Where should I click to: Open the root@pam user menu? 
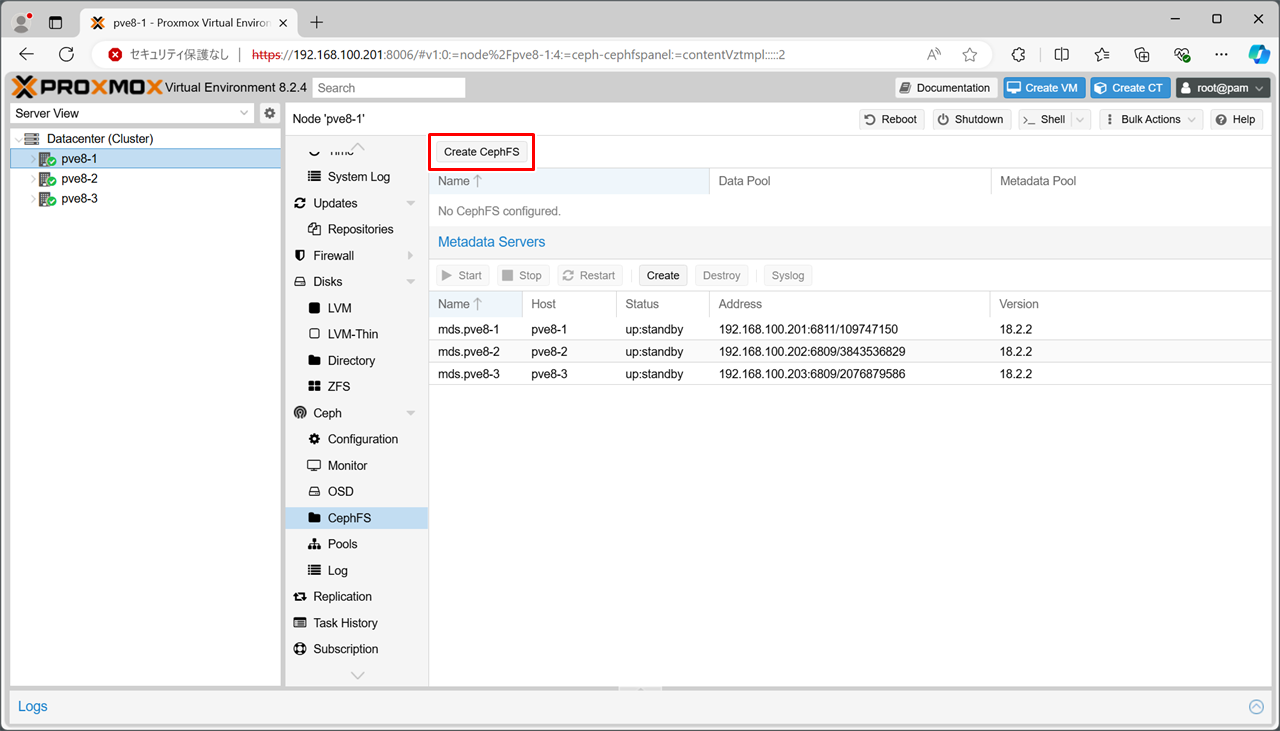pyautogui.click(x=1222, y=88)
